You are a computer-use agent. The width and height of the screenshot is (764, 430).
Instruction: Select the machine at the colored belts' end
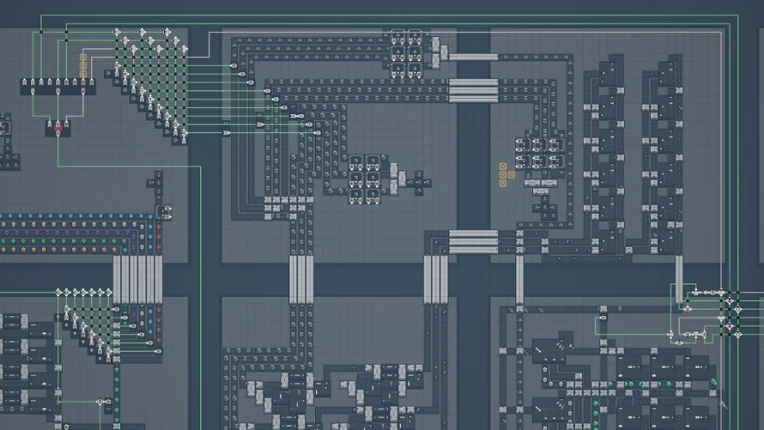pyautogui.click(x=165, y=213)
